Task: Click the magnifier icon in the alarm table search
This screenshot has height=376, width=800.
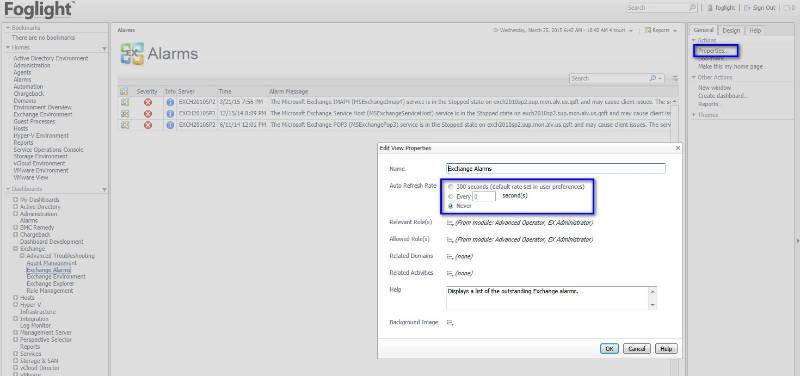Action: [654, 79]
